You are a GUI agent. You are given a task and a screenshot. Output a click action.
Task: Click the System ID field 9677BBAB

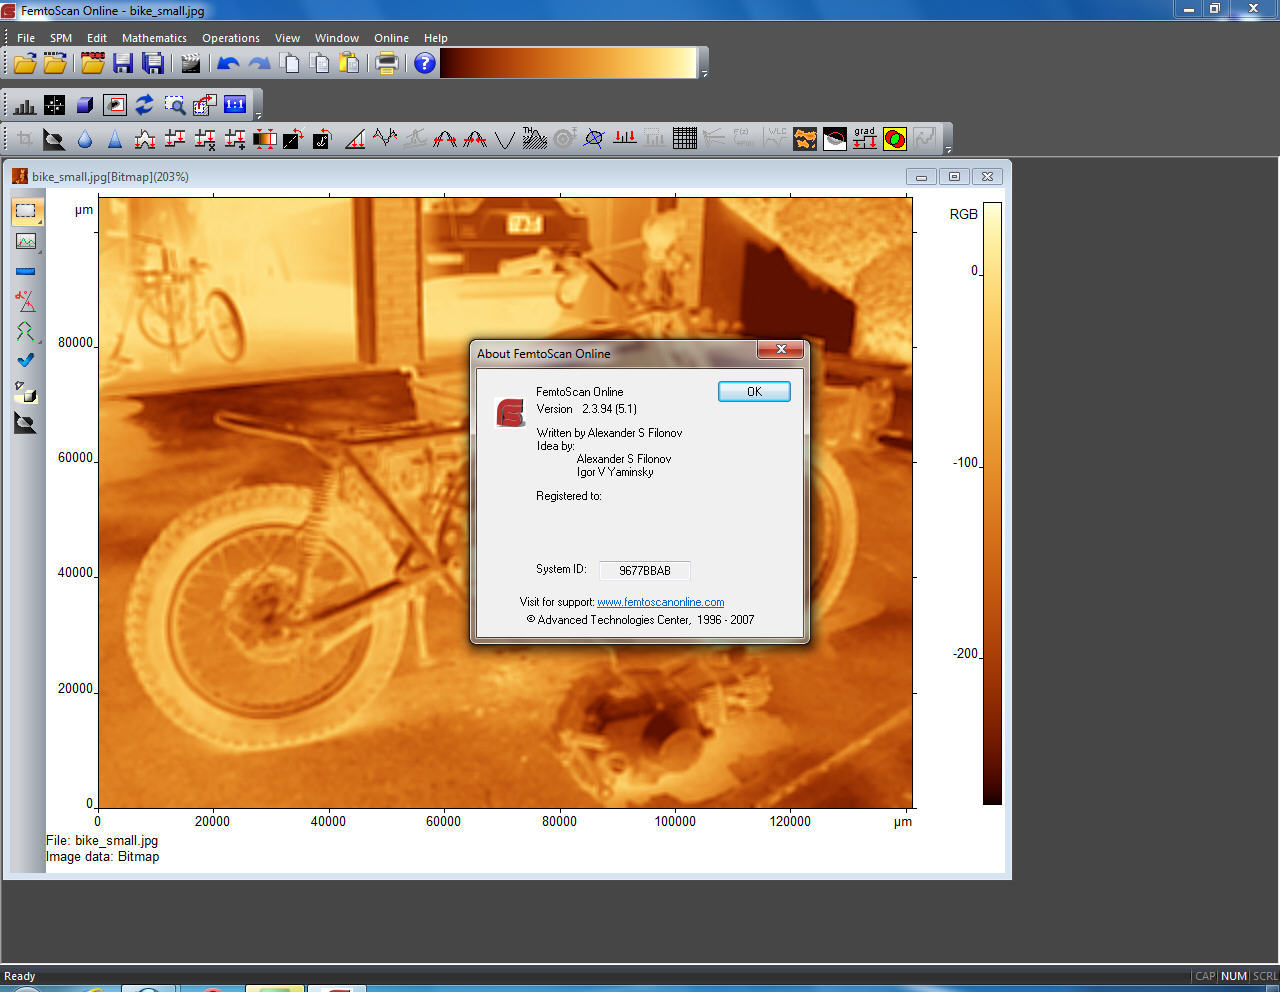[x=645, y=570]
